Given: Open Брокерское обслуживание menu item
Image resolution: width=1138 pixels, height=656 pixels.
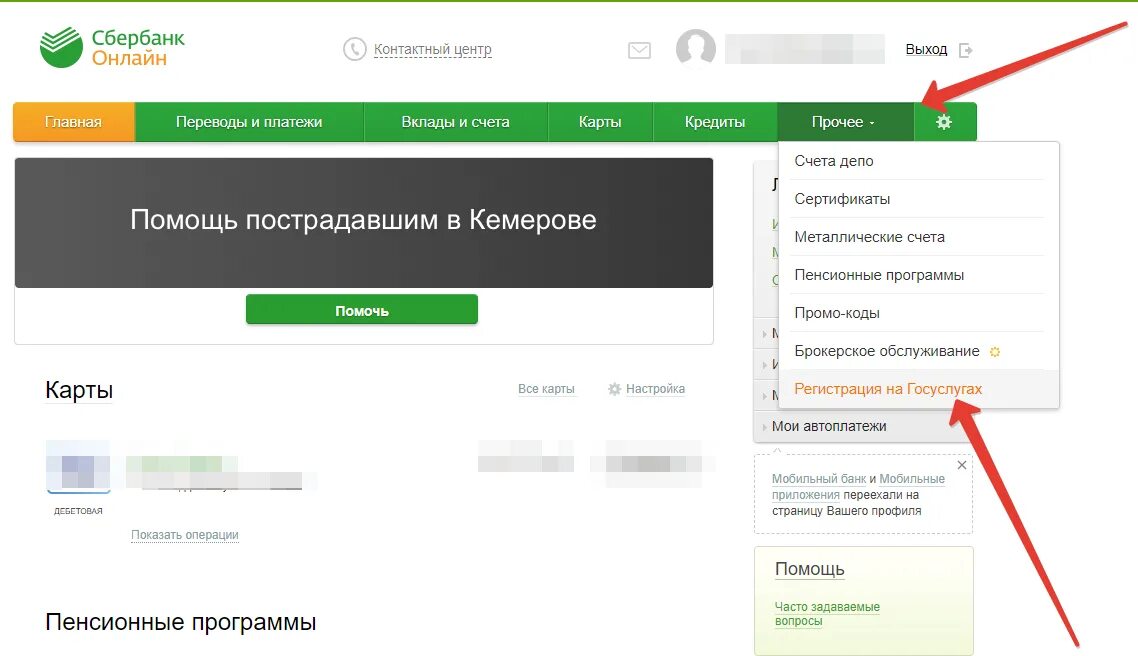Looking at the screenshot, I should coord(918,351).
